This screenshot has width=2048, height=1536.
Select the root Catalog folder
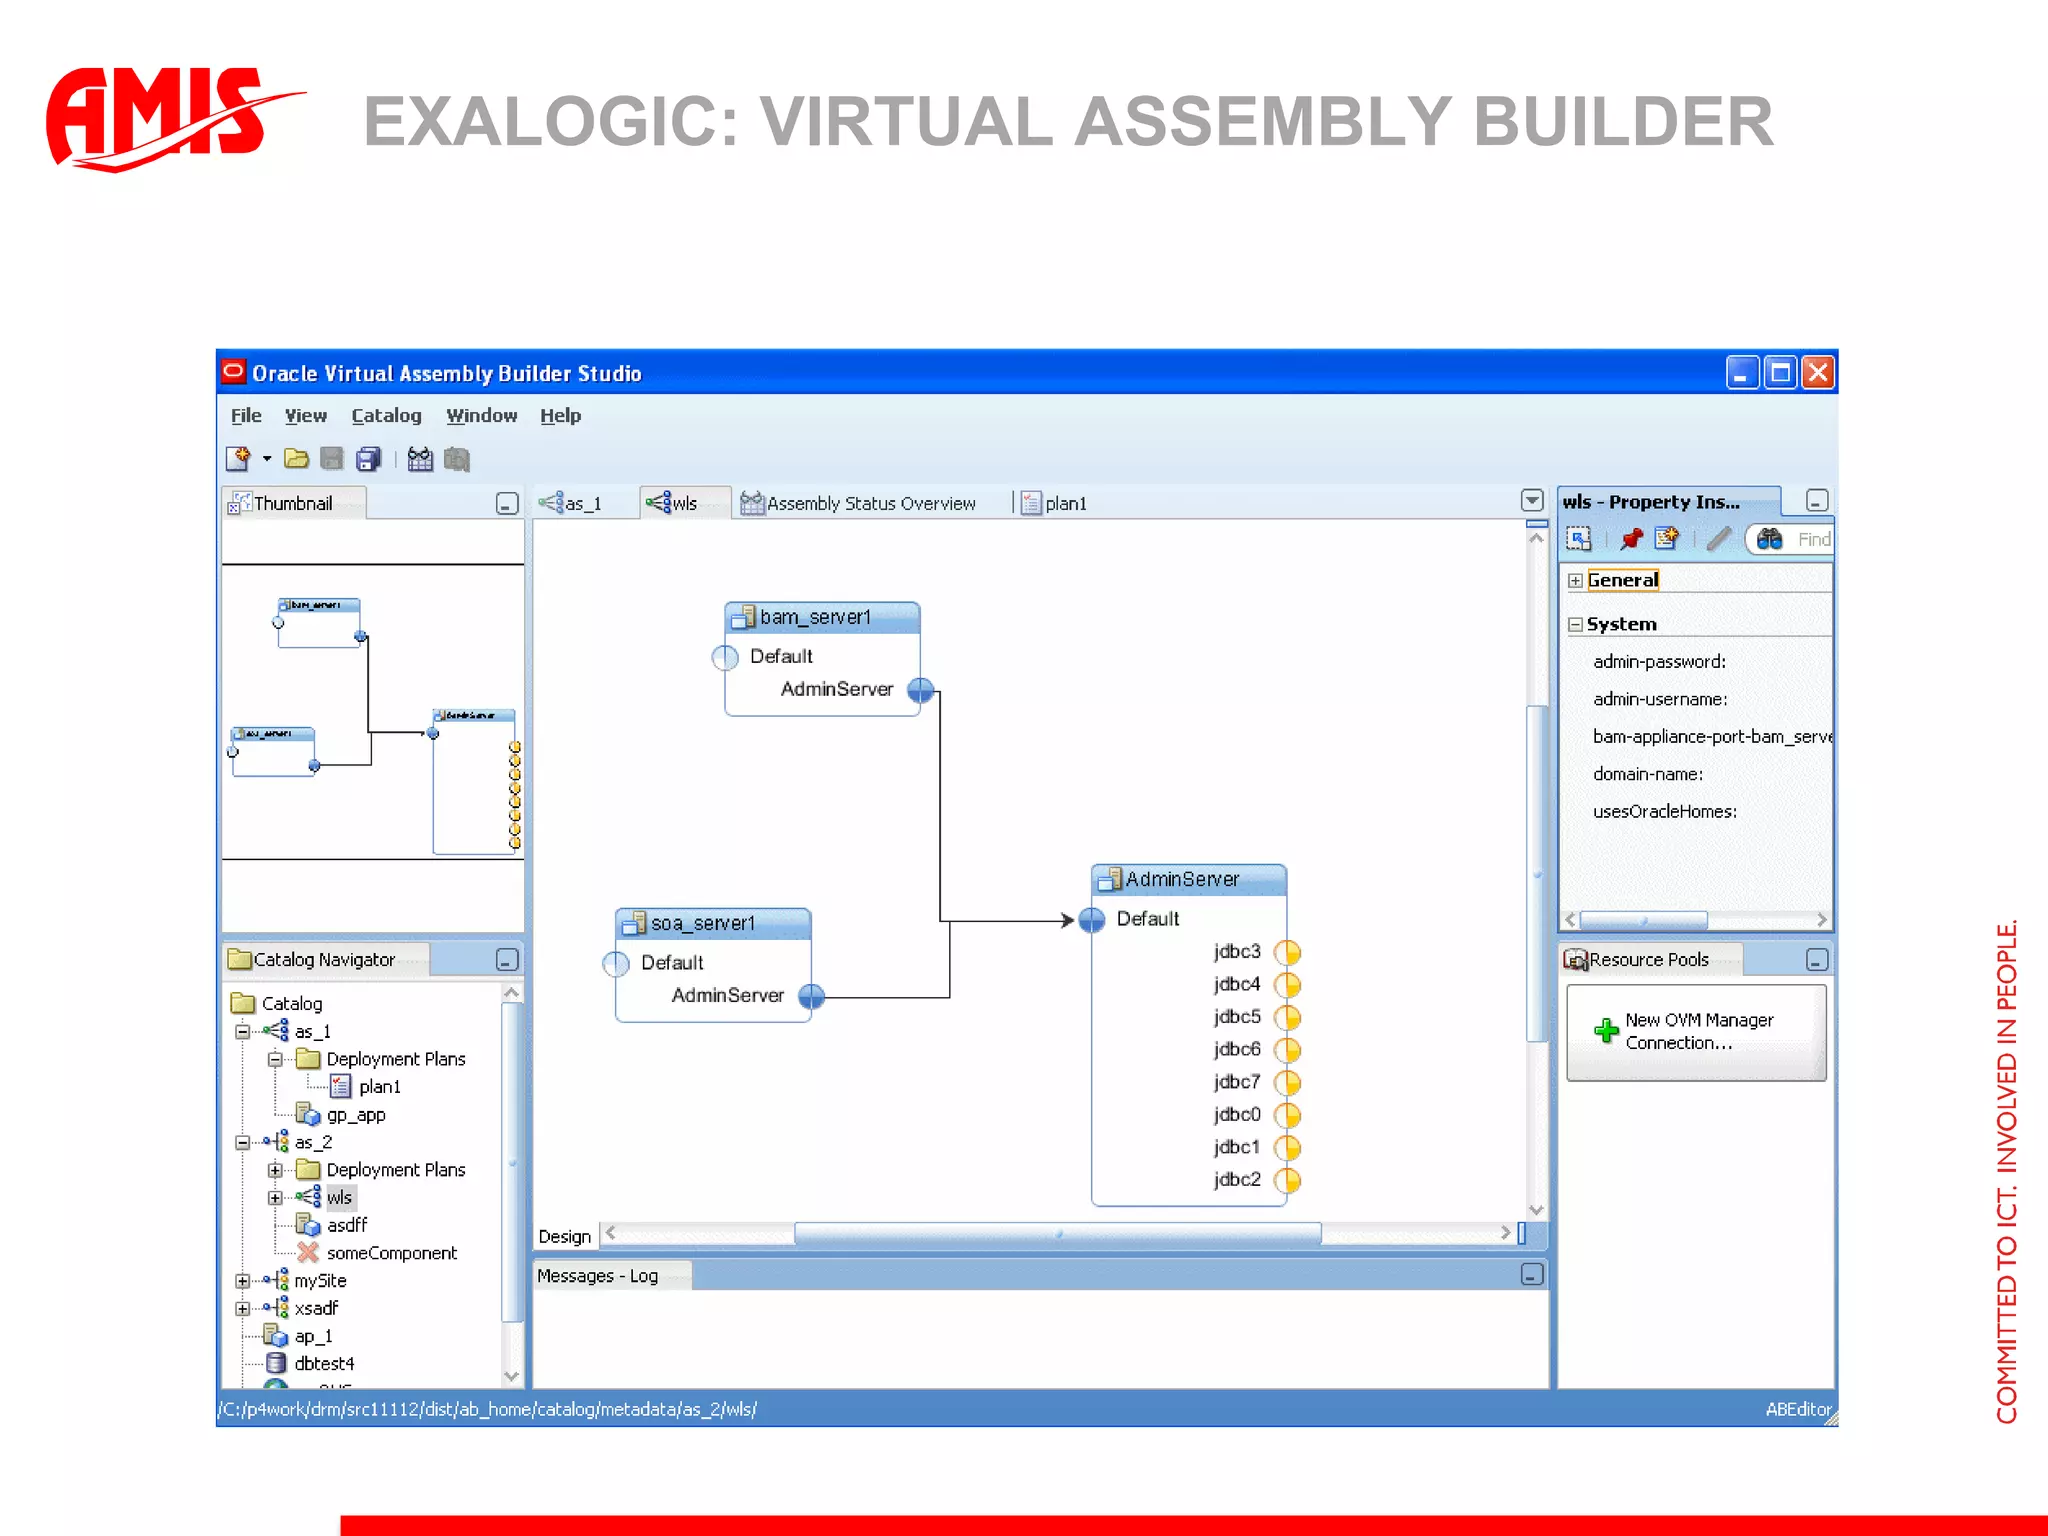pyautogui.click(x=291, y=1004)
